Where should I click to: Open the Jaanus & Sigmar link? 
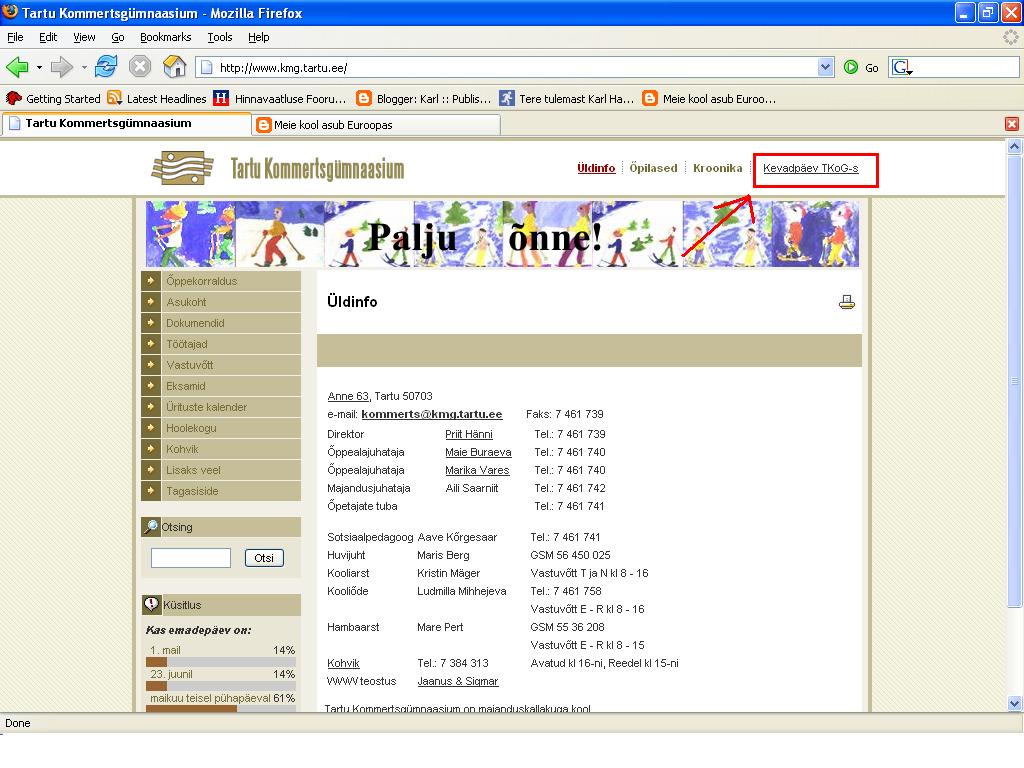pyautogui.click(x=458, y=681)
